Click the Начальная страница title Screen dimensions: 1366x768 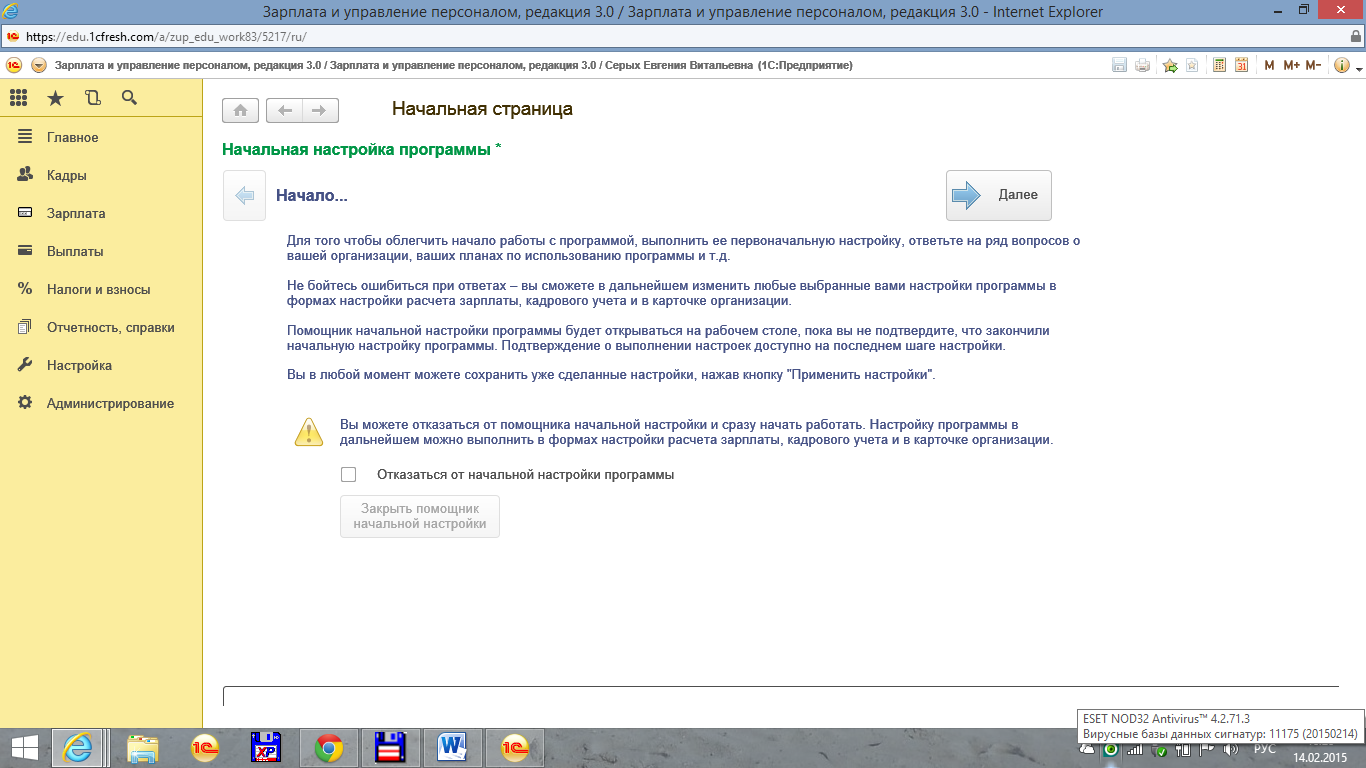pos(482,109)
